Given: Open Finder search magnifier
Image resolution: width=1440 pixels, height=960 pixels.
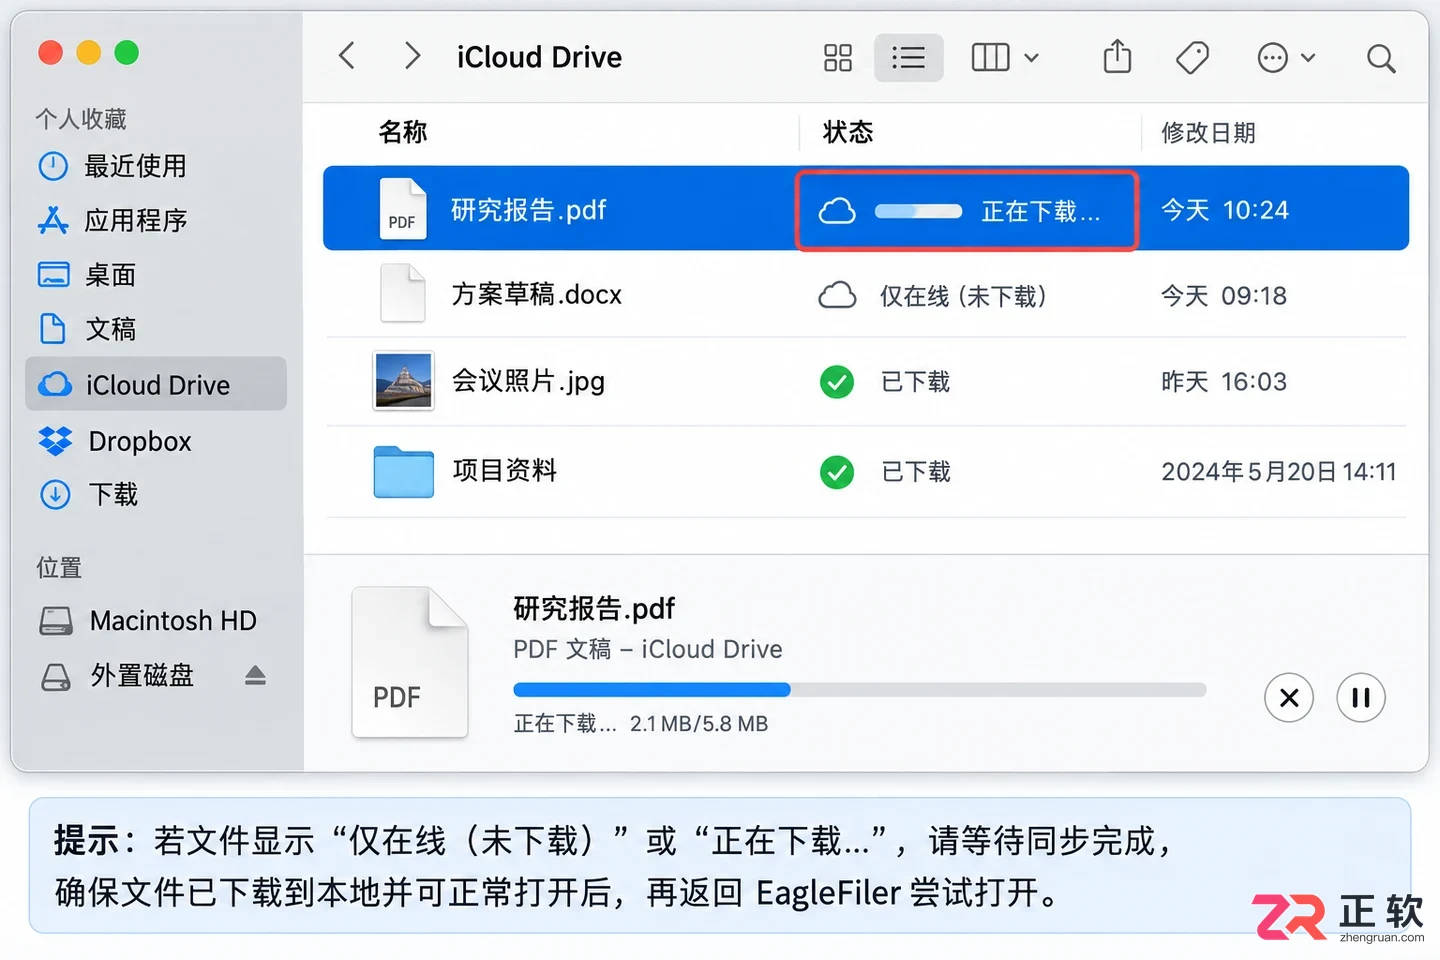Looking at the screenshot, I should click(x=1381, y=59).
